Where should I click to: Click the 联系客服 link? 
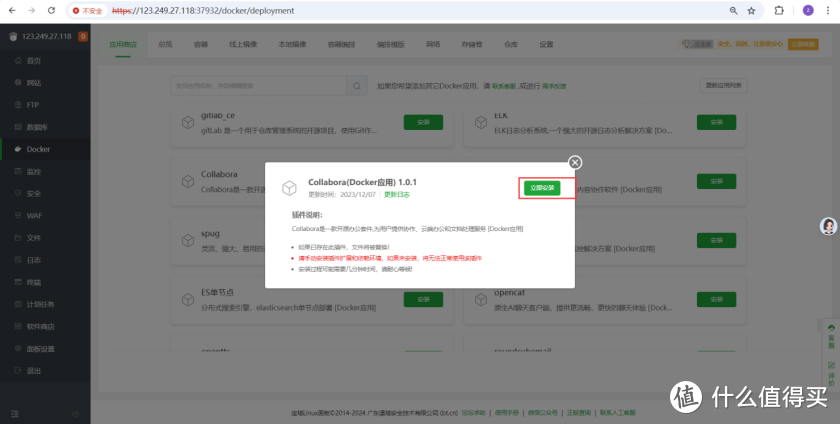pyautogui.click(x=504, y=86)
